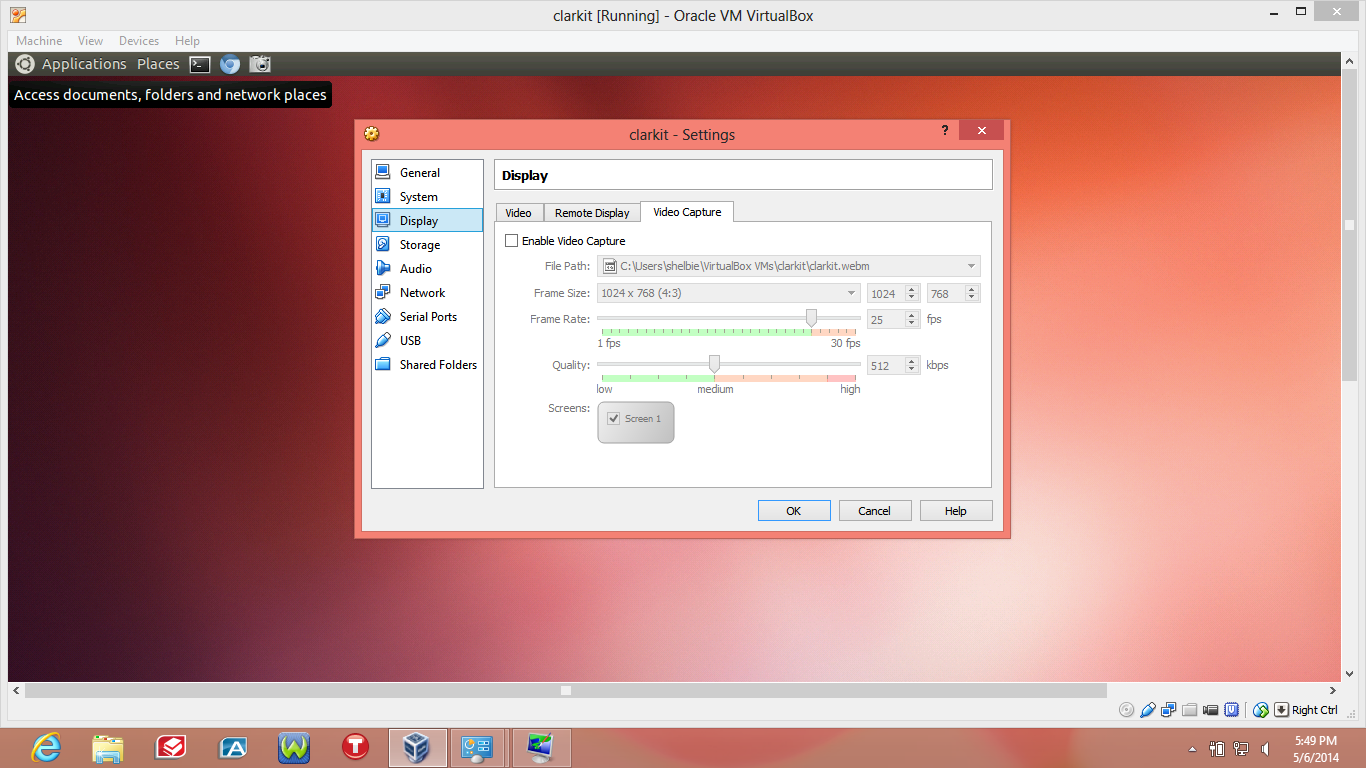Viewport: 1366px width, 768px height.
Task: Click the battery power tray icon
Action: (x=1217, y=748)
